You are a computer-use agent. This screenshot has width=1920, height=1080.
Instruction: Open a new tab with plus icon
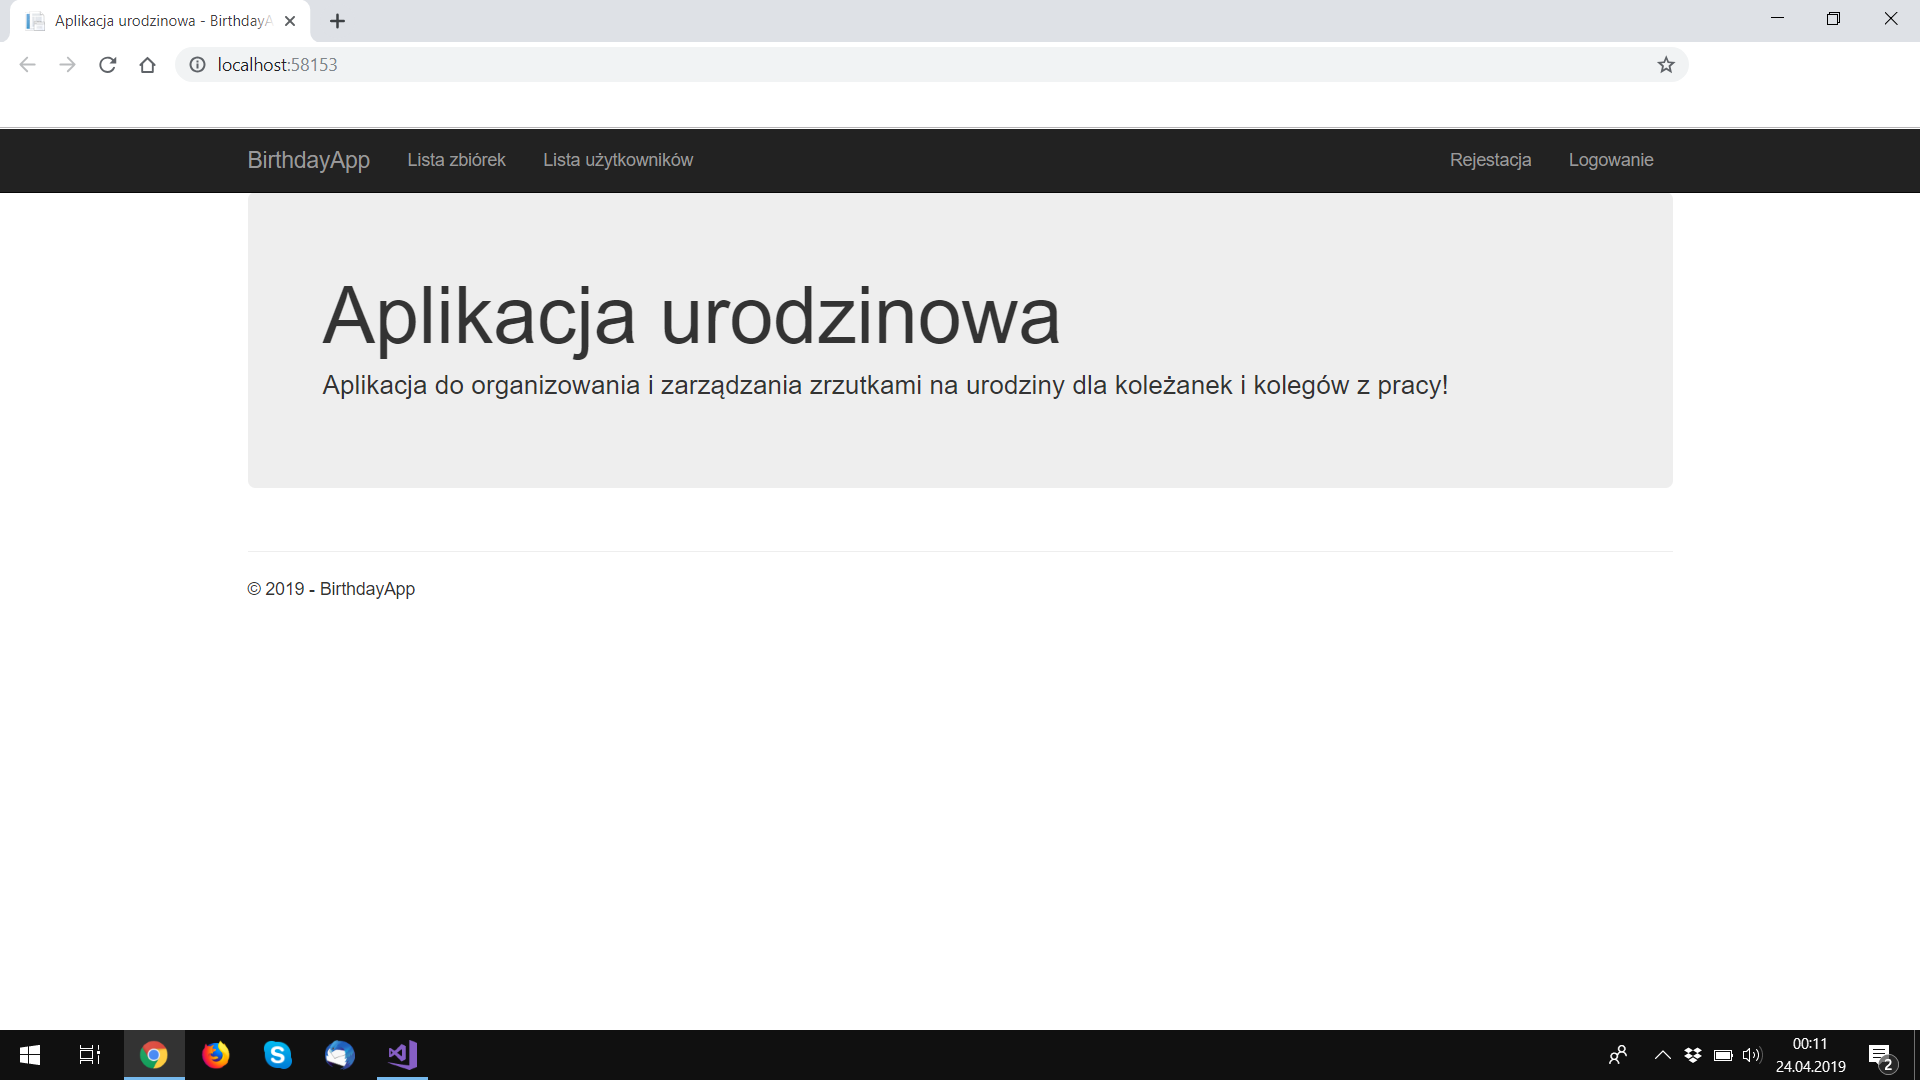[337, 21]
